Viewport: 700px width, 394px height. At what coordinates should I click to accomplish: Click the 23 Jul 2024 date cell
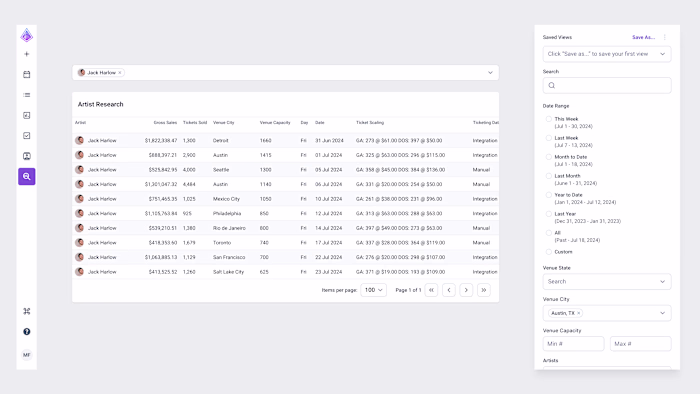point(329,272)
